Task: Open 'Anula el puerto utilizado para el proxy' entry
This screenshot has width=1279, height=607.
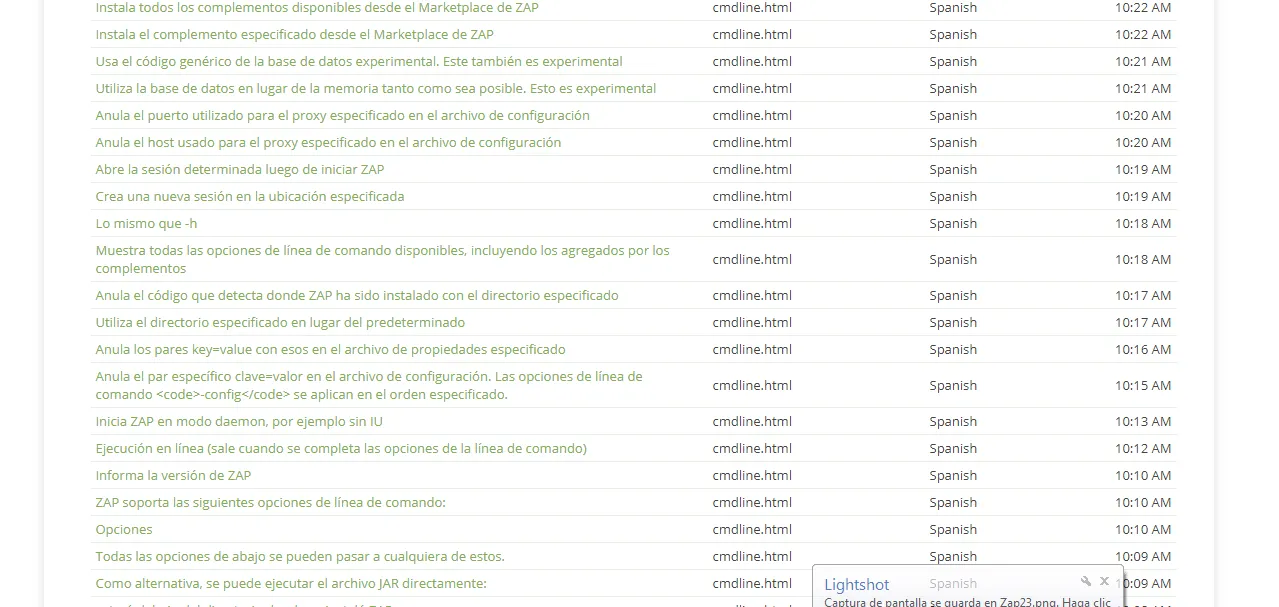Action: [x=343, y=115]
